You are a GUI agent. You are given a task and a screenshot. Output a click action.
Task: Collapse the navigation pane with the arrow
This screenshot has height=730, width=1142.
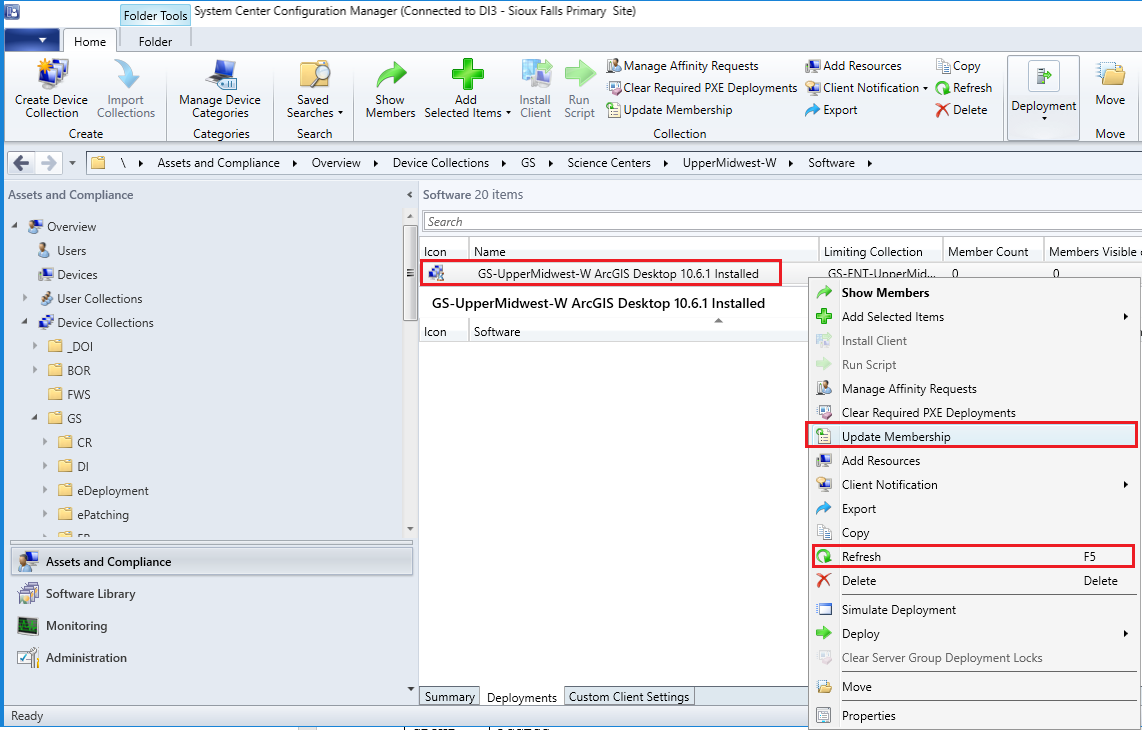point(409,195)
